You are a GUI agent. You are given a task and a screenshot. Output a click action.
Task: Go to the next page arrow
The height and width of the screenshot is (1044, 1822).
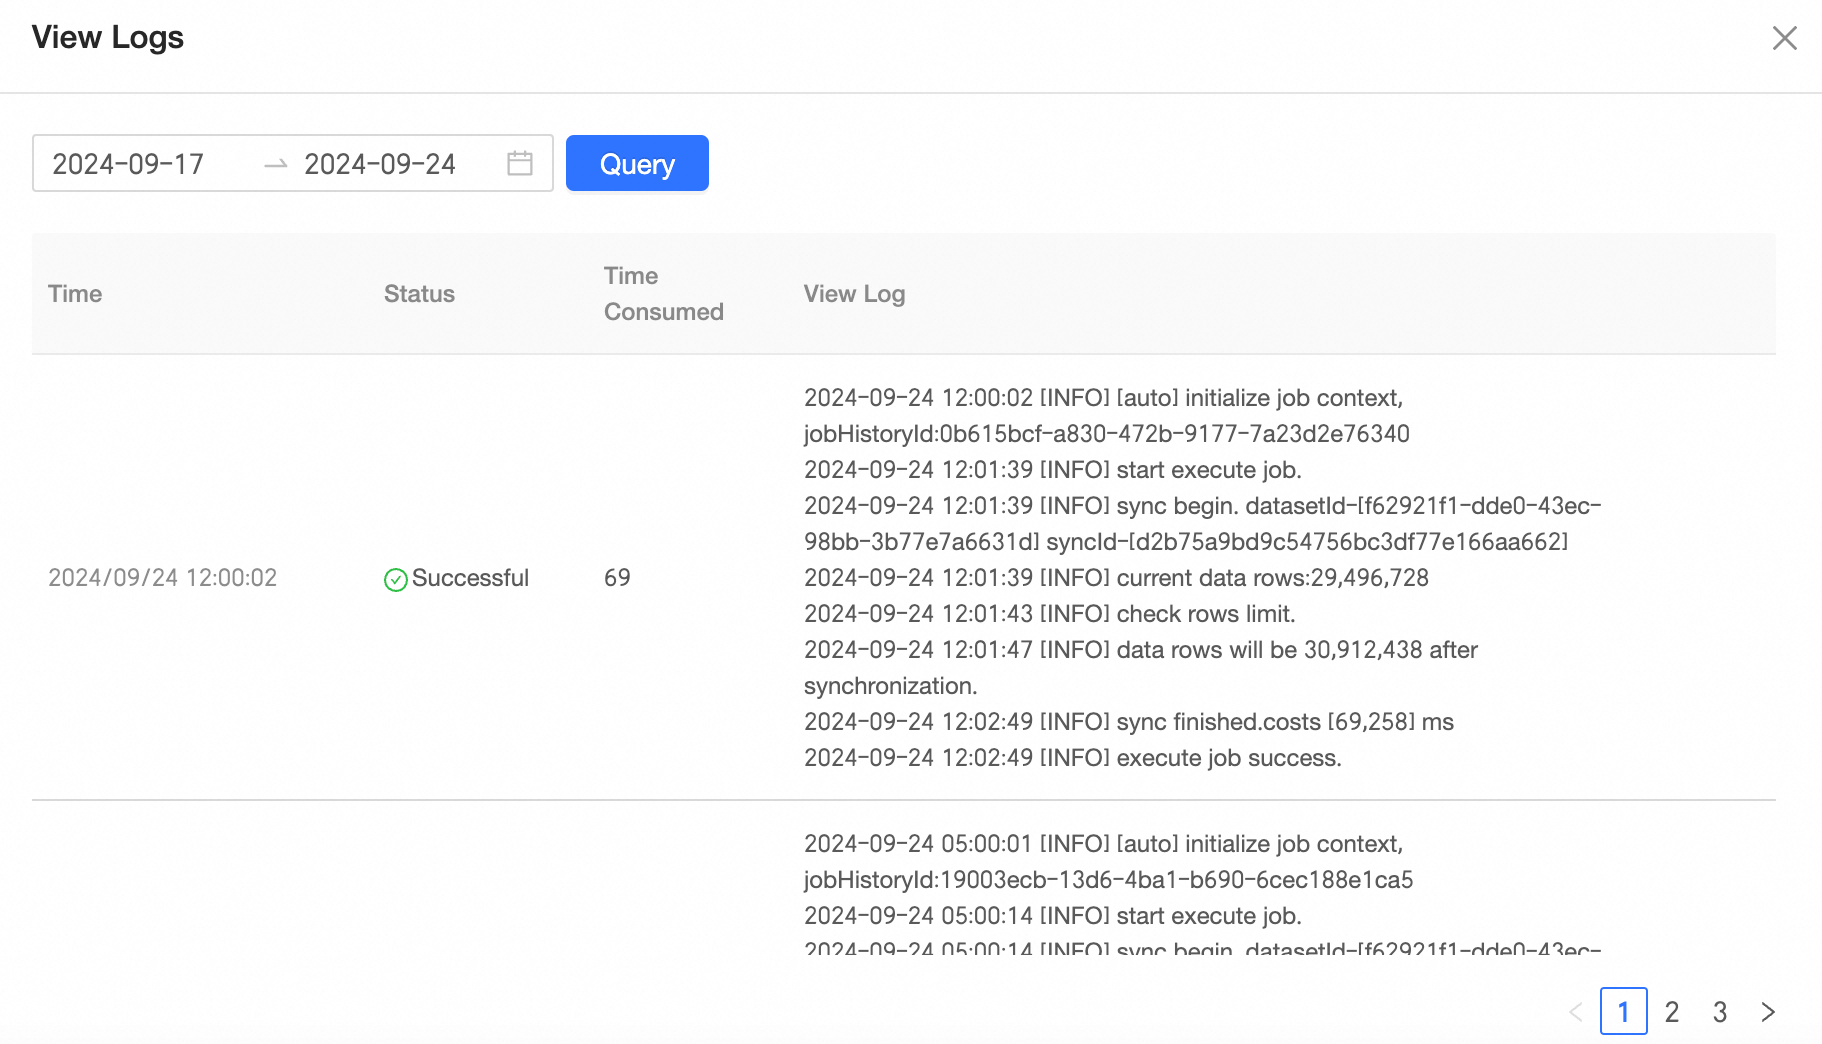[x=1768, y=1012]
